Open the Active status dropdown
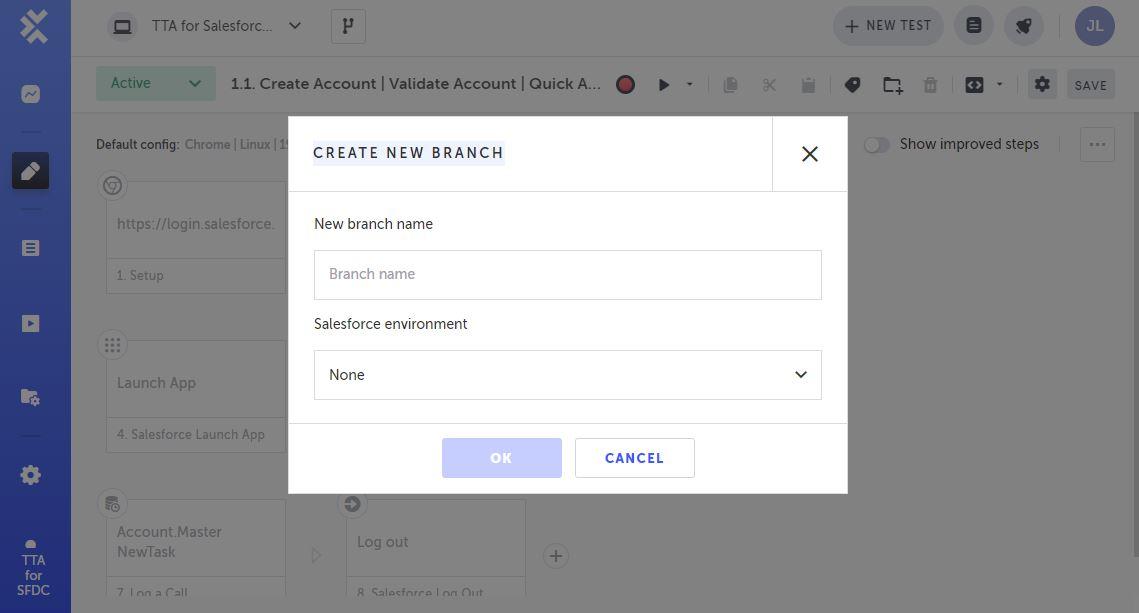1139x613 pixels. [154, 83]
